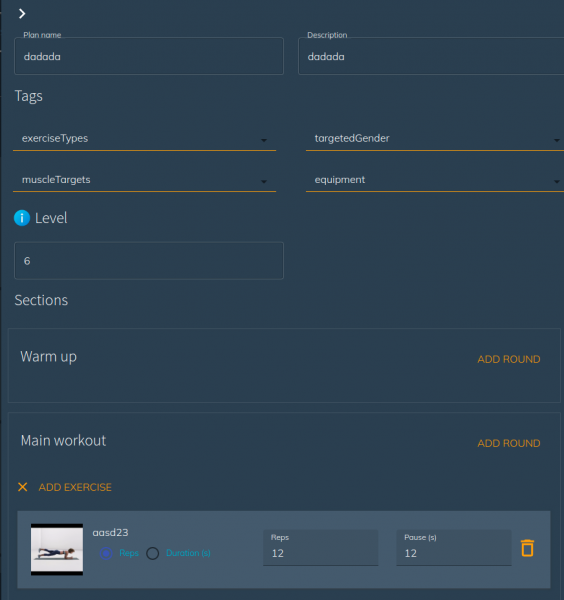Edit the Pause (s) field

click(x=454, y=548)
